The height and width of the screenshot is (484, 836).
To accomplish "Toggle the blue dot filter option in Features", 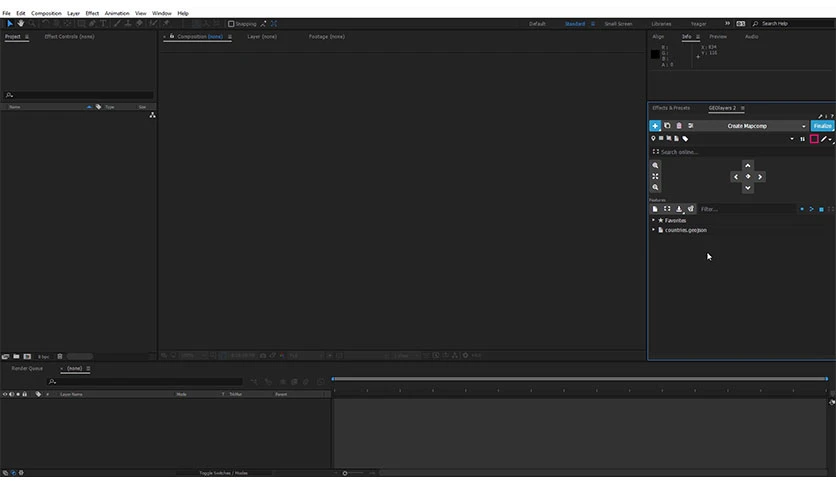I will (802, 209).
